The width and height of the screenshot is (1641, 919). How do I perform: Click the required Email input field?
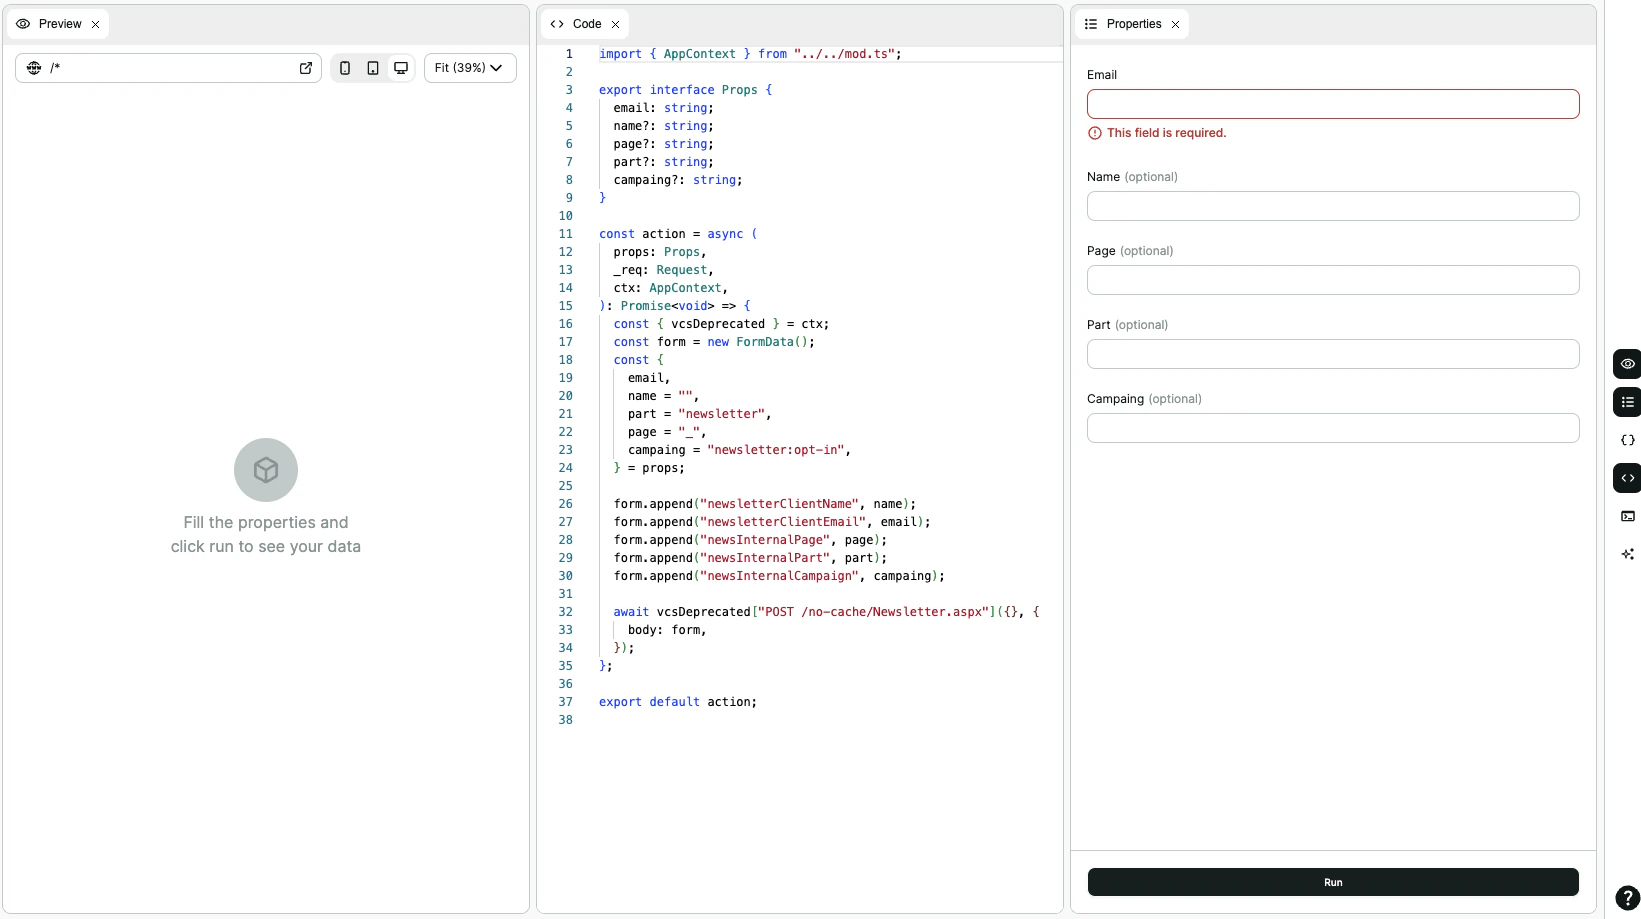coord(1332,104)
